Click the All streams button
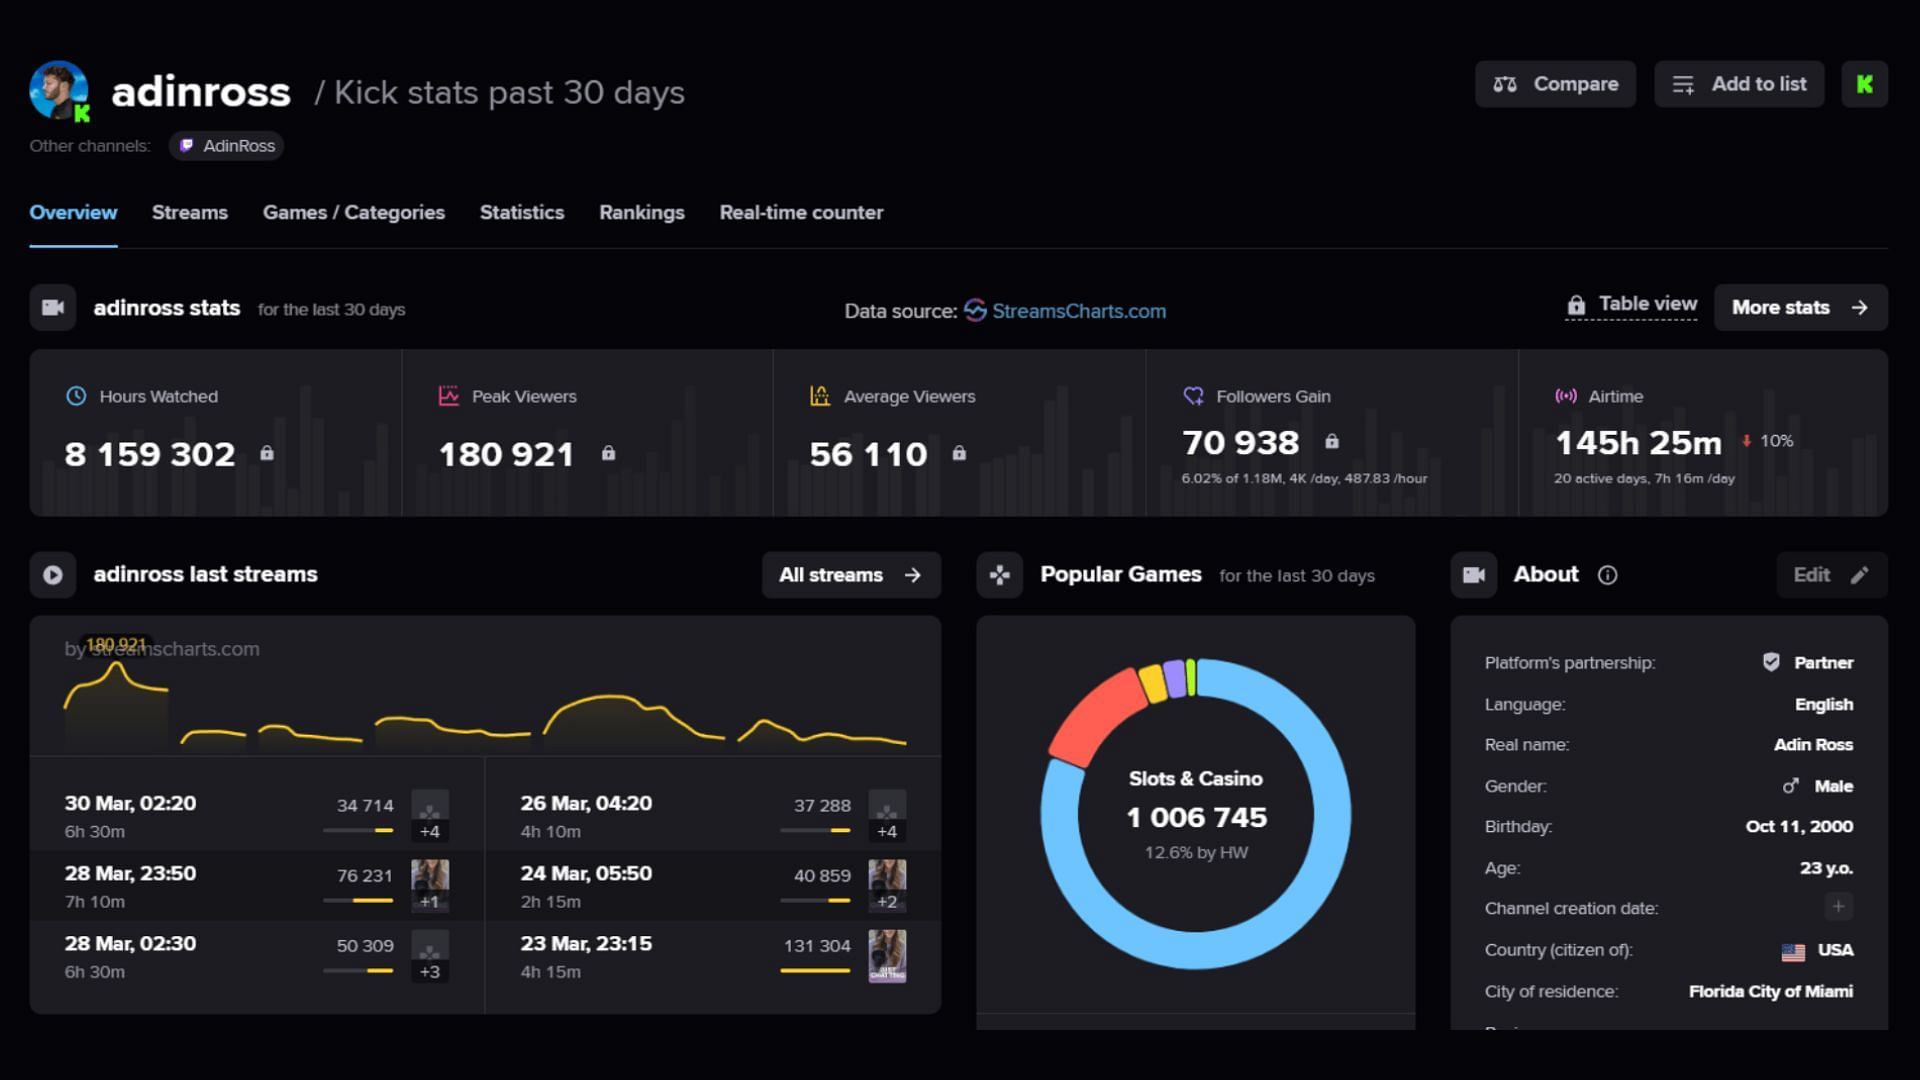The width and height of the screenshot is (1920, 1080). click(851, 575)
